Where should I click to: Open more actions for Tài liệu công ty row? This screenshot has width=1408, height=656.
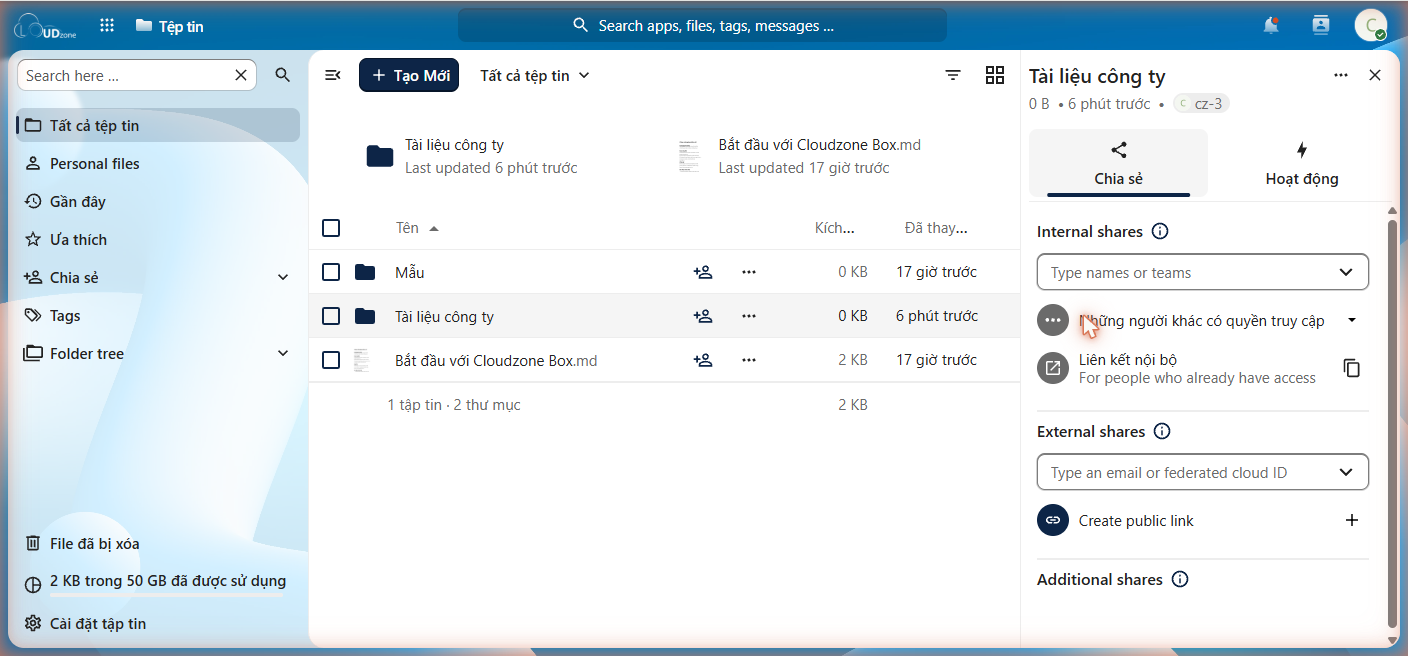749,316
